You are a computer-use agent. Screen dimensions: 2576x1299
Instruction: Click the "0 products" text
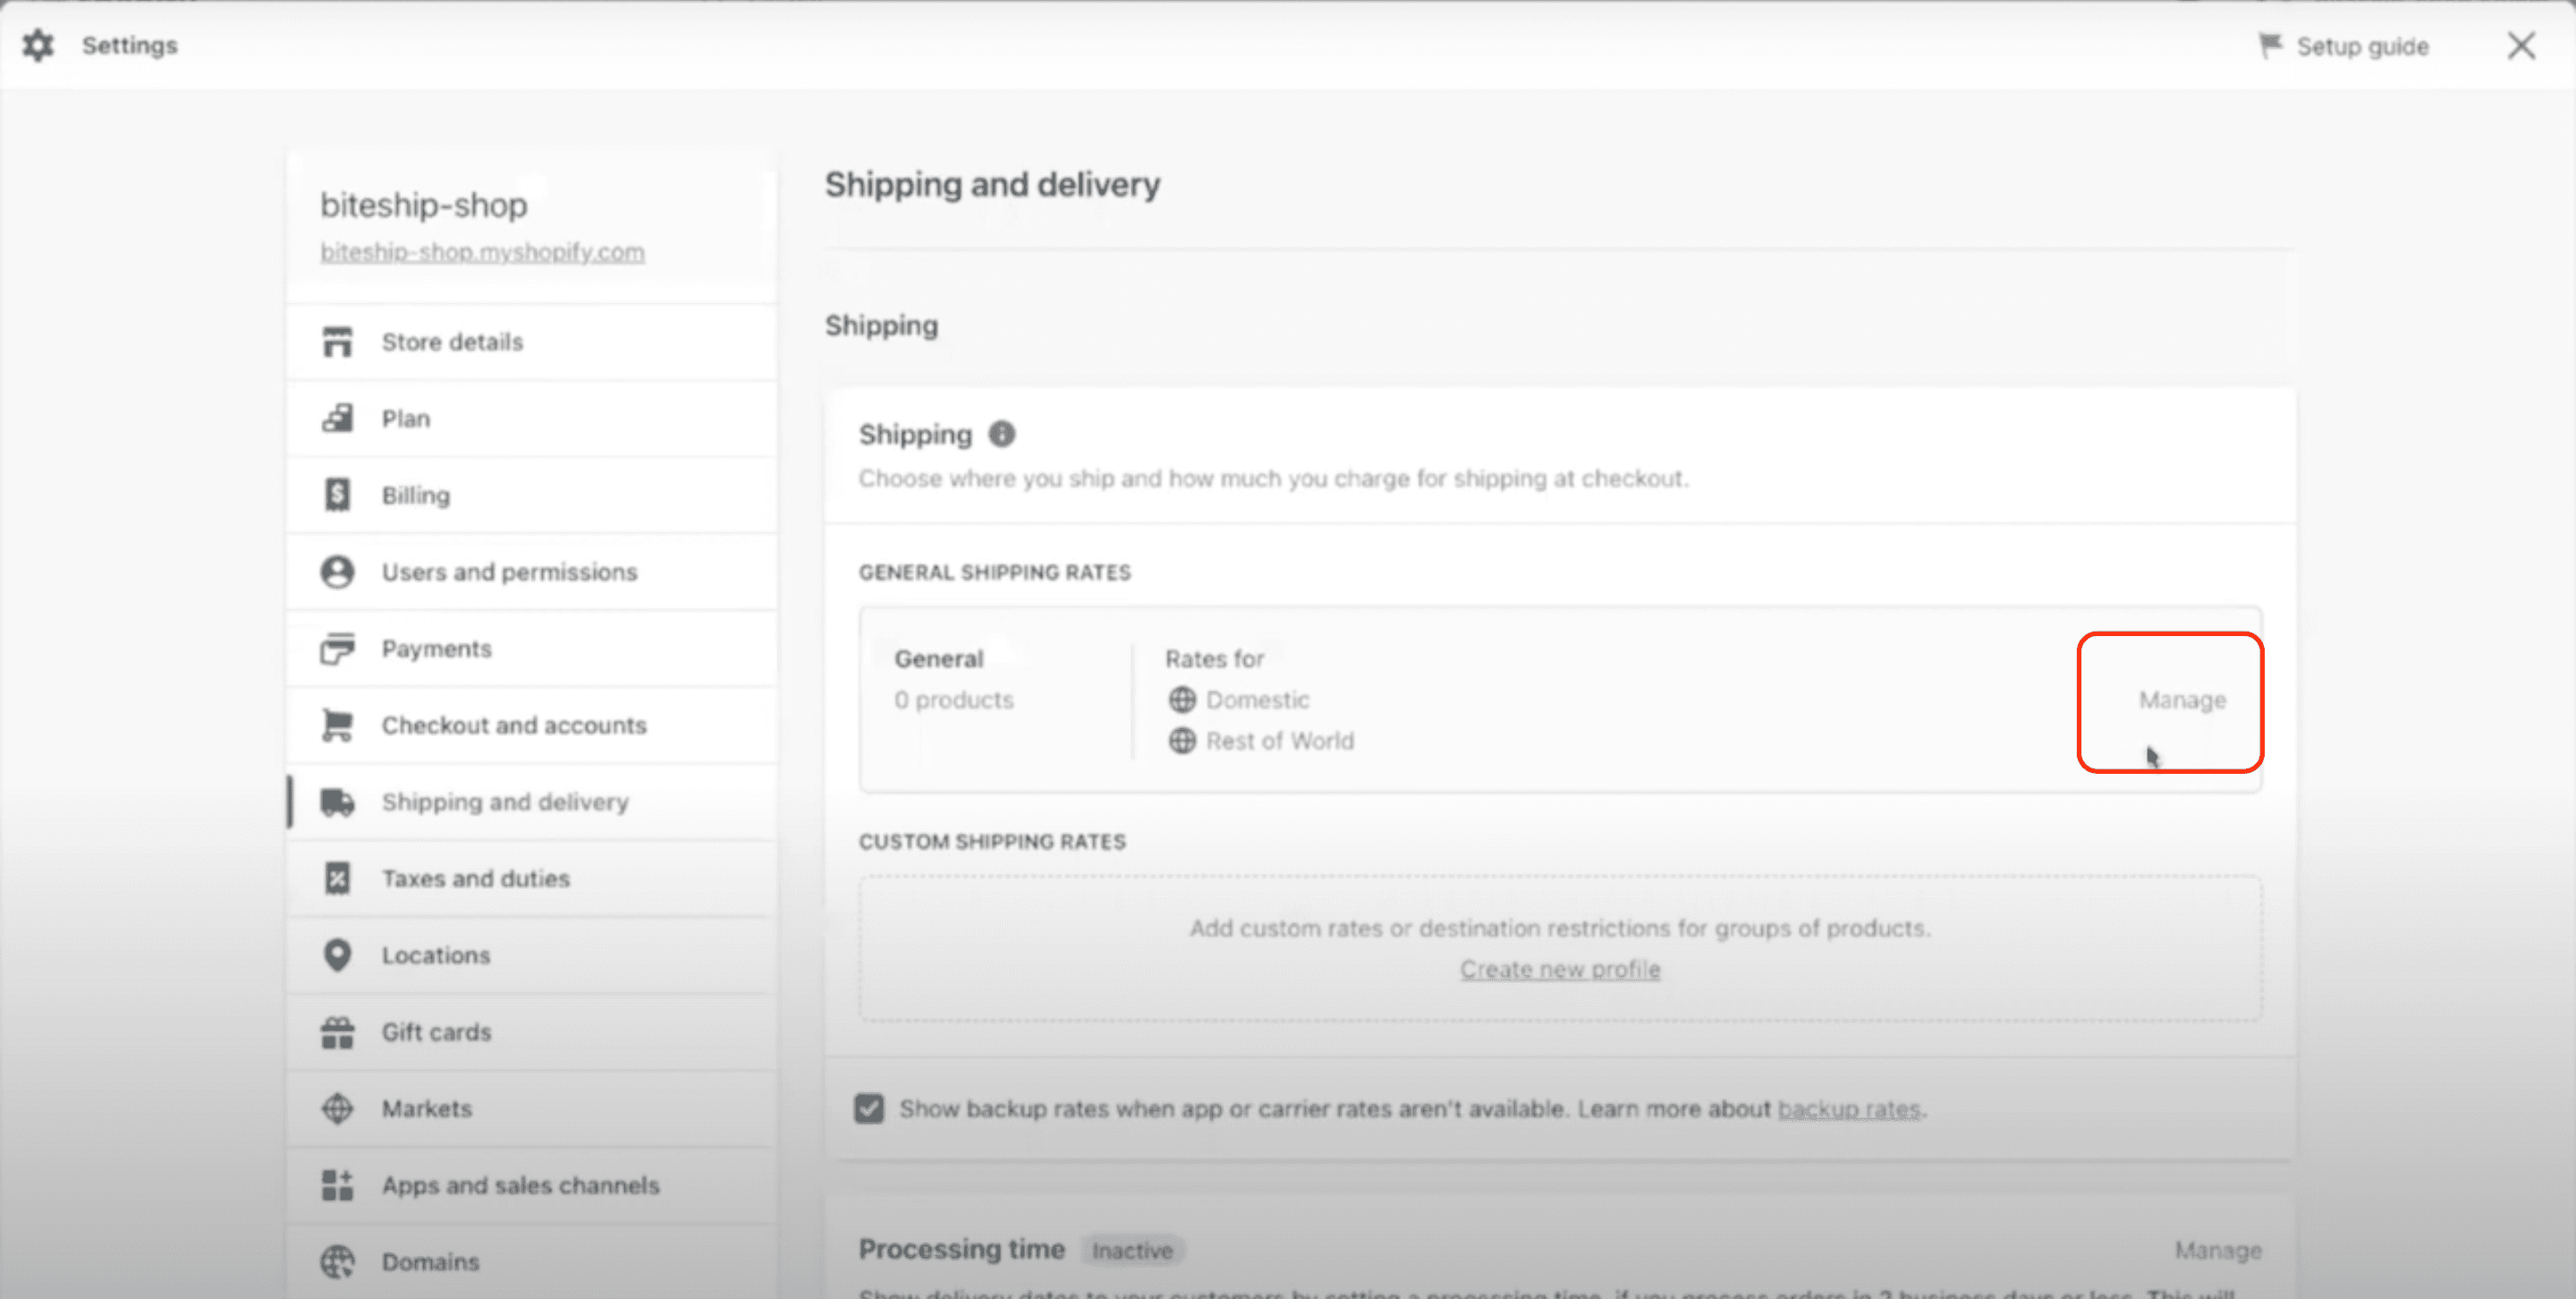953,700
